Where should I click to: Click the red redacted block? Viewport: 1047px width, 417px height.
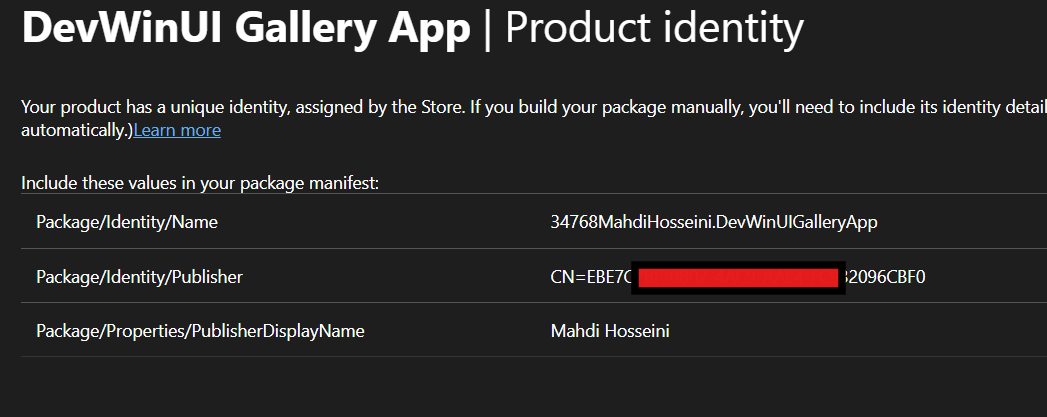[x=738, y=278]
